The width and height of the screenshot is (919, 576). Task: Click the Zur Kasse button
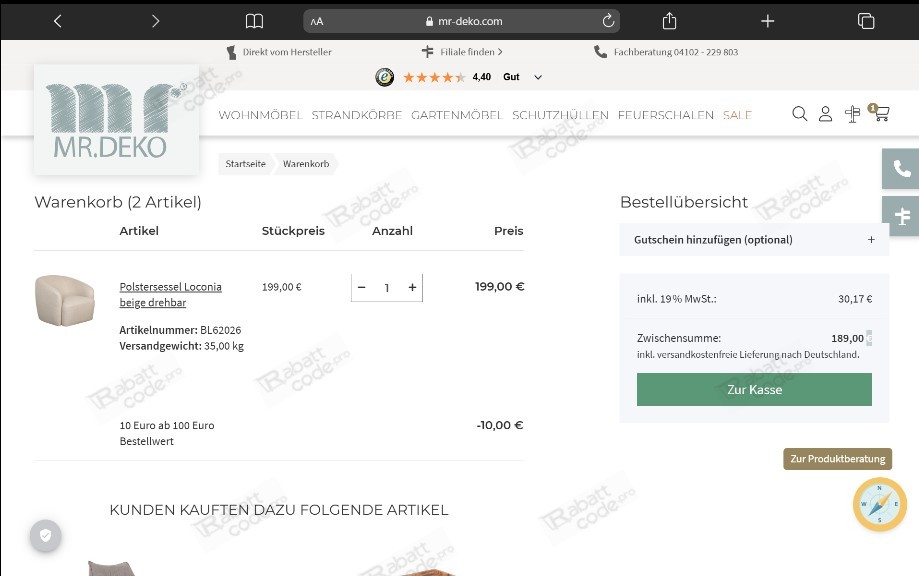(x=754, y=389)
